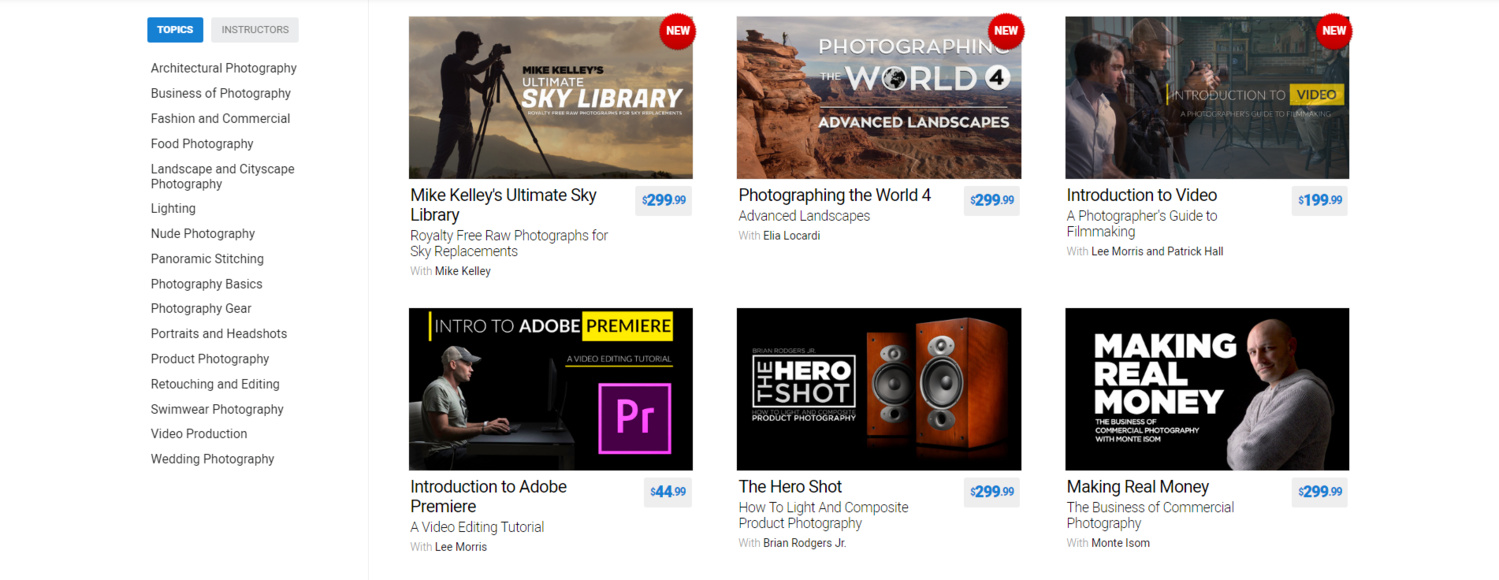Click the Introduction to Video title link
The height and width of the screenshot is (580, 1499).
click(x=1141, y=195)
